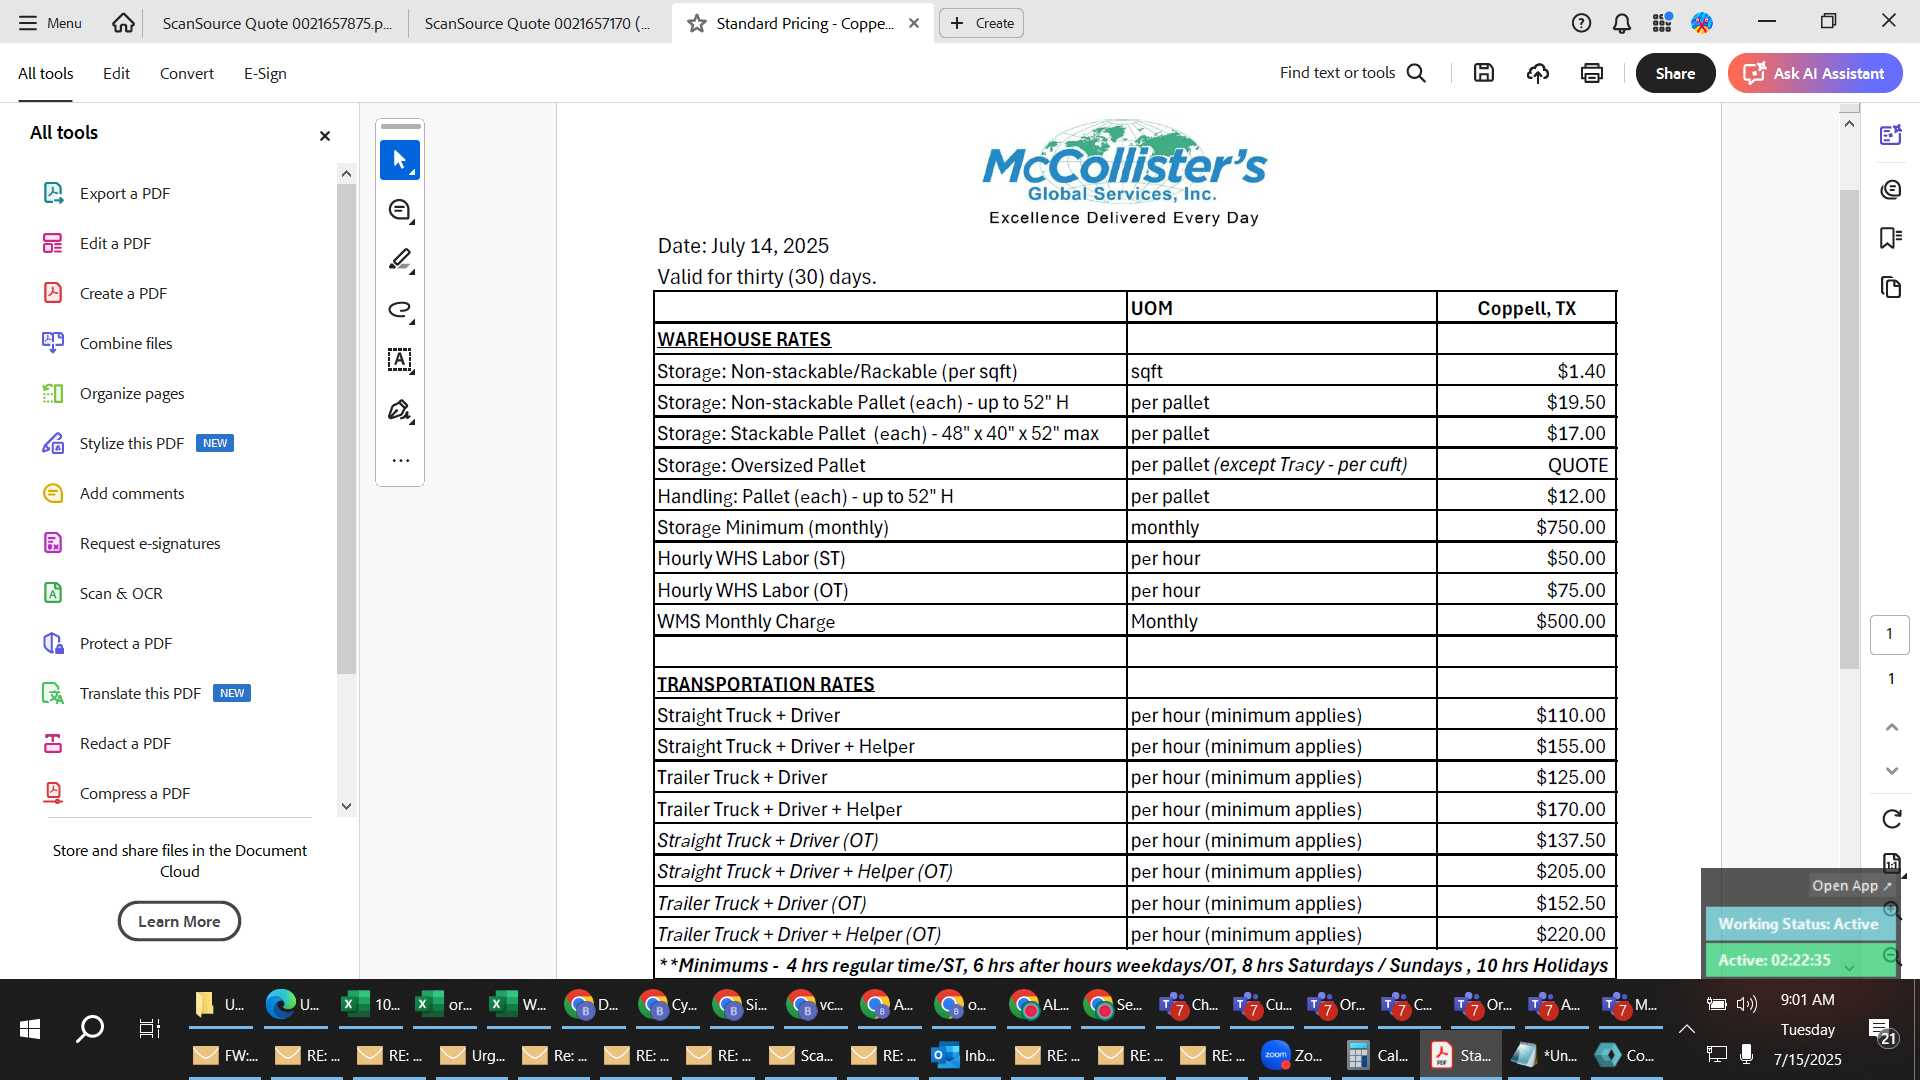
Task: Select the freehand draw loop tool
Action: coord(400,310)
